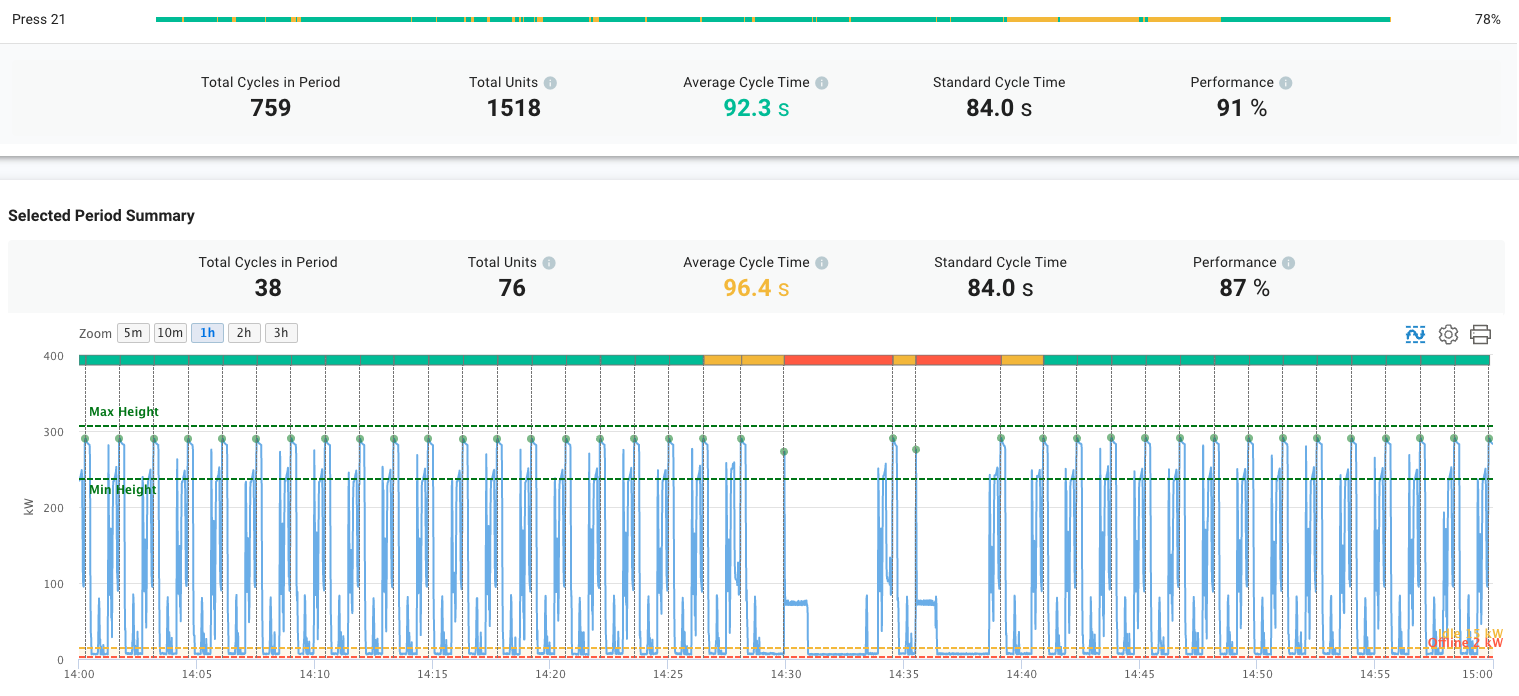The width and height of the screenshot is (1519, 696).
Task: Open the chart settings gear
Action: tap(1448, 334)
